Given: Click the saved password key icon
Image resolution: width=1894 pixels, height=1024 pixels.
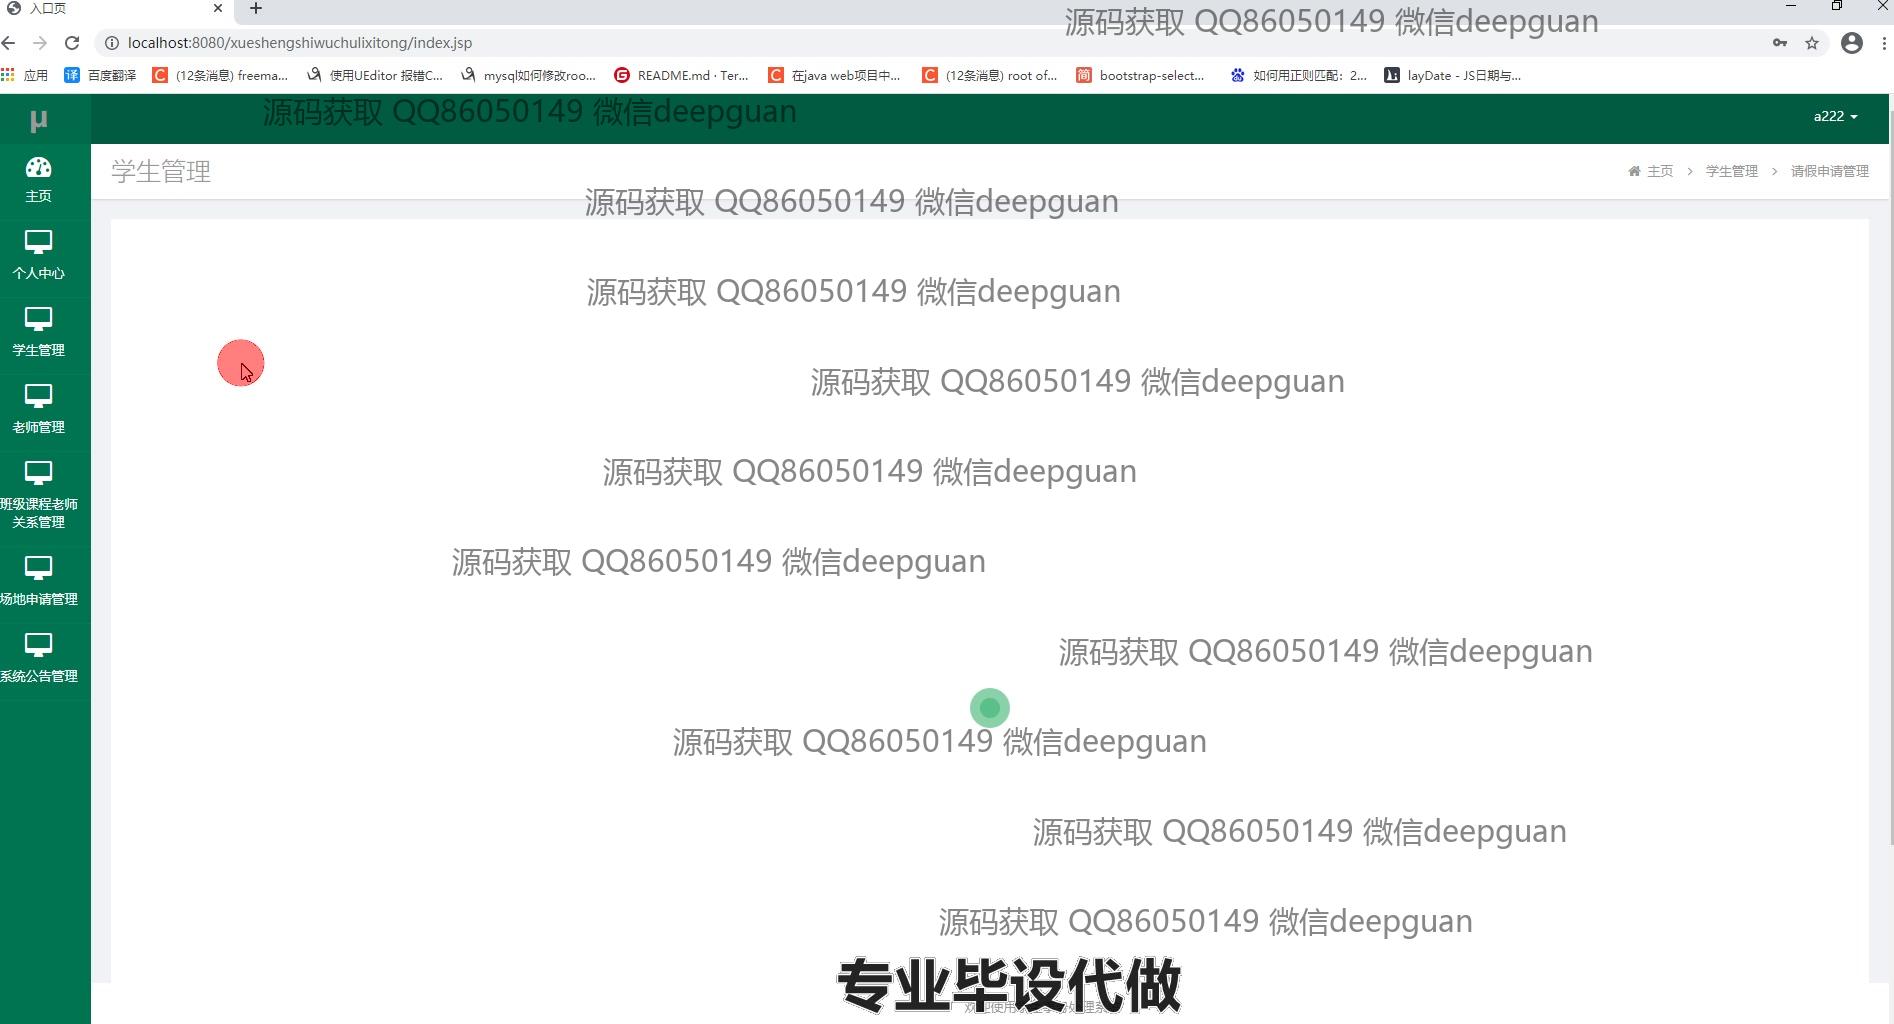Looking at the screenshot, I should [x=1780, y=43].
